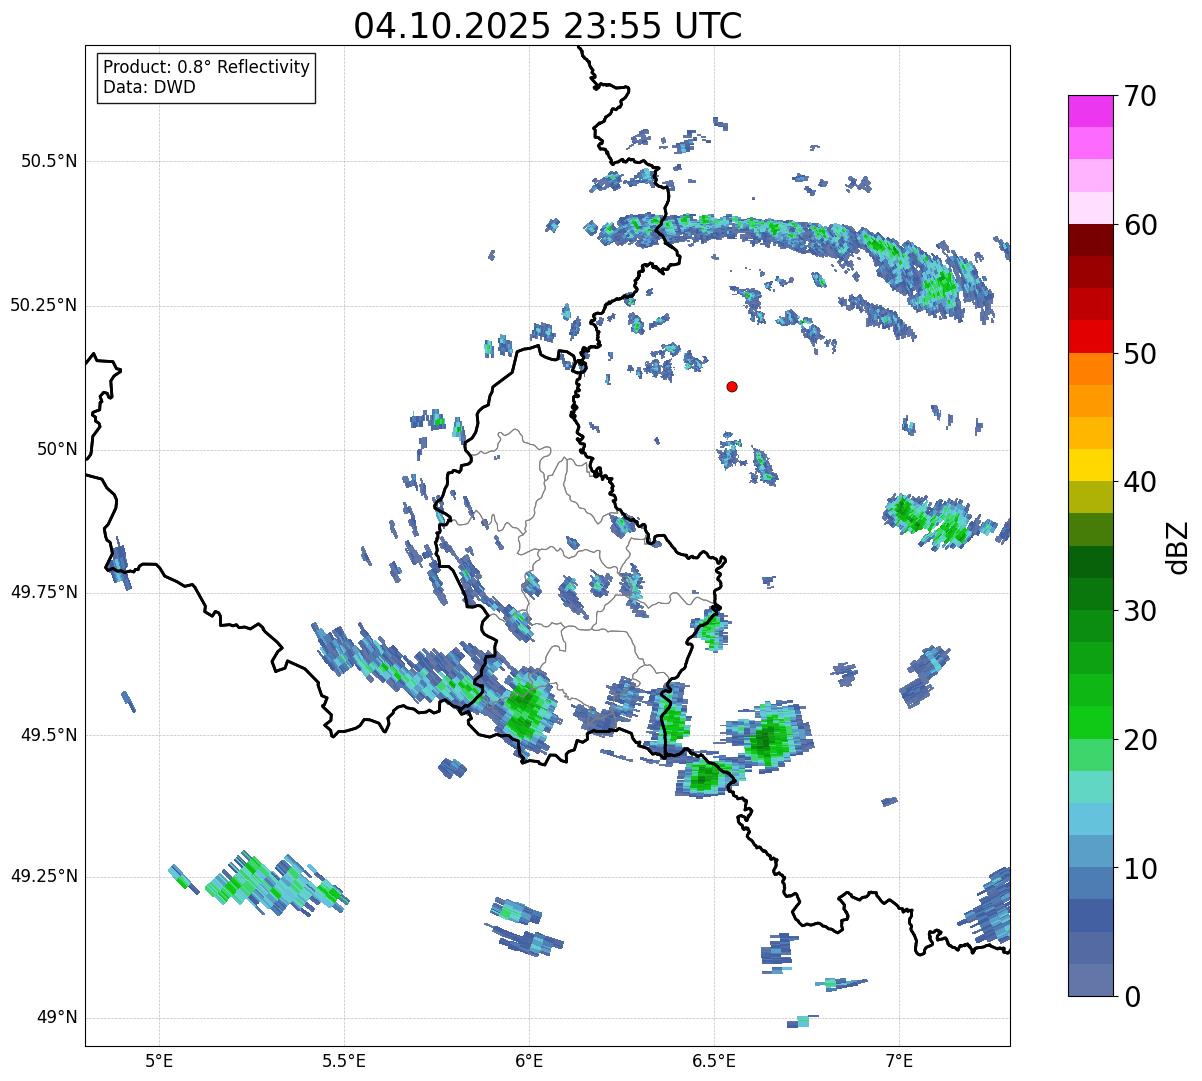This screenshot has height=1081, width=1202.
Task: Click the 10 dBZ colorbar tick label
Action: click(1140, 869)
